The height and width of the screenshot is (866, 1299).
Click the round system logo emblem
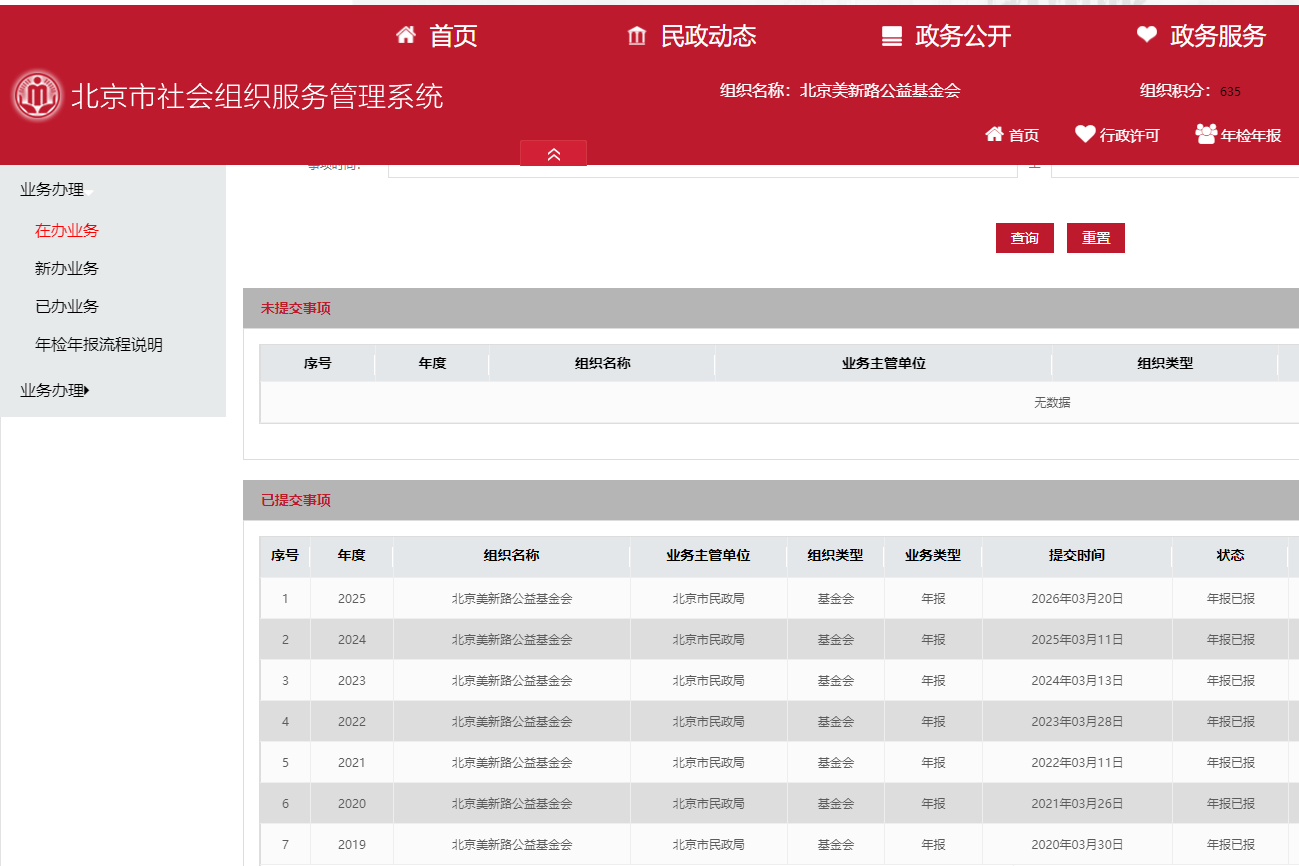[x=37, y=97]
